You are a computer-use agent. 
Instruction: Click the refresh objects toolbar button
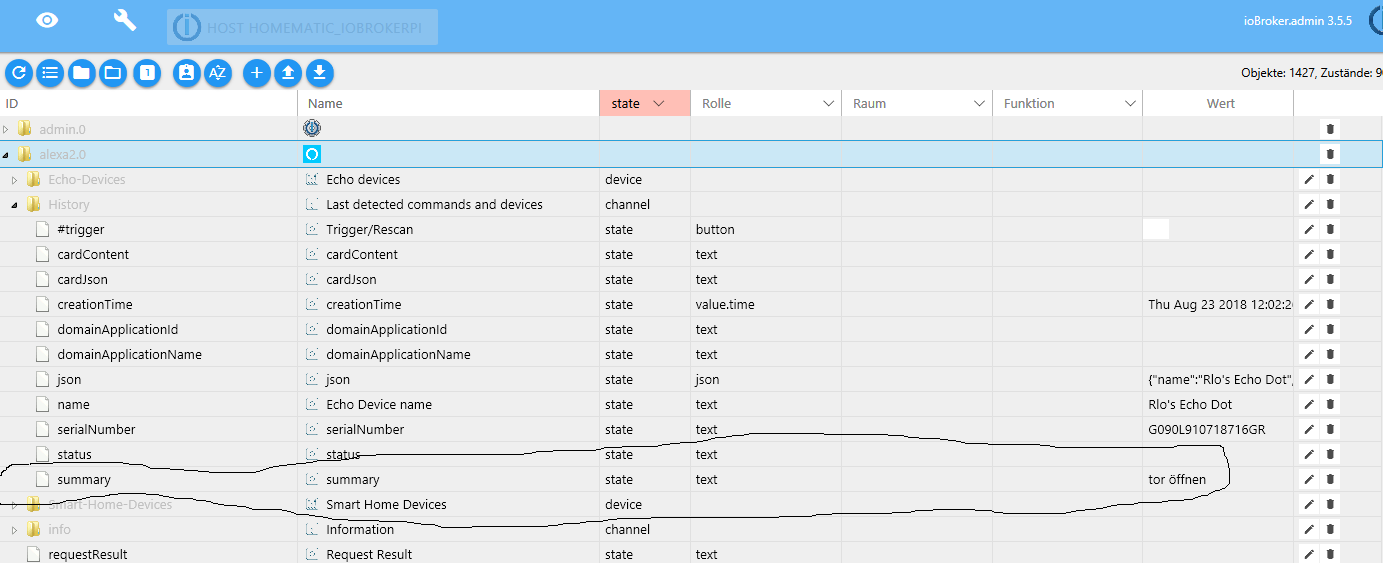19,73
